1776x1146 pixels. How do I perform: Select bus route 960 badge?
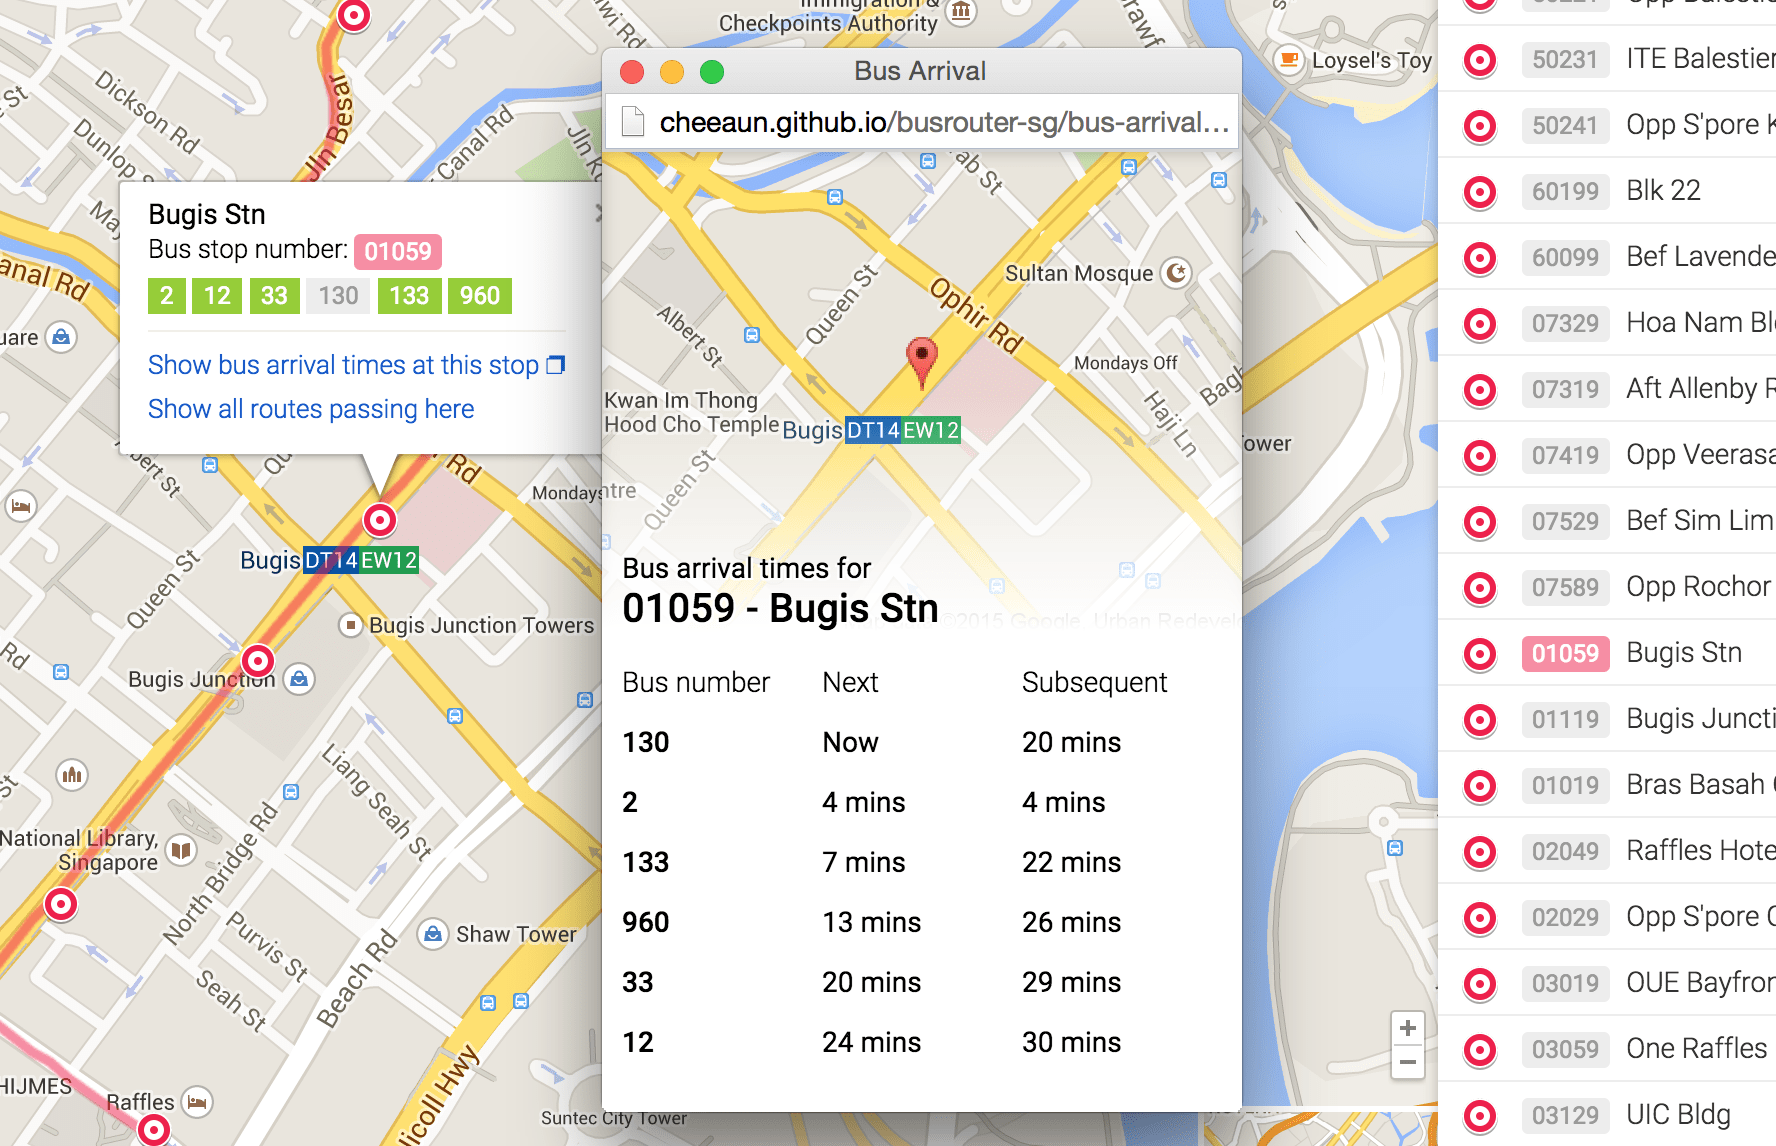tap(480, 296)
